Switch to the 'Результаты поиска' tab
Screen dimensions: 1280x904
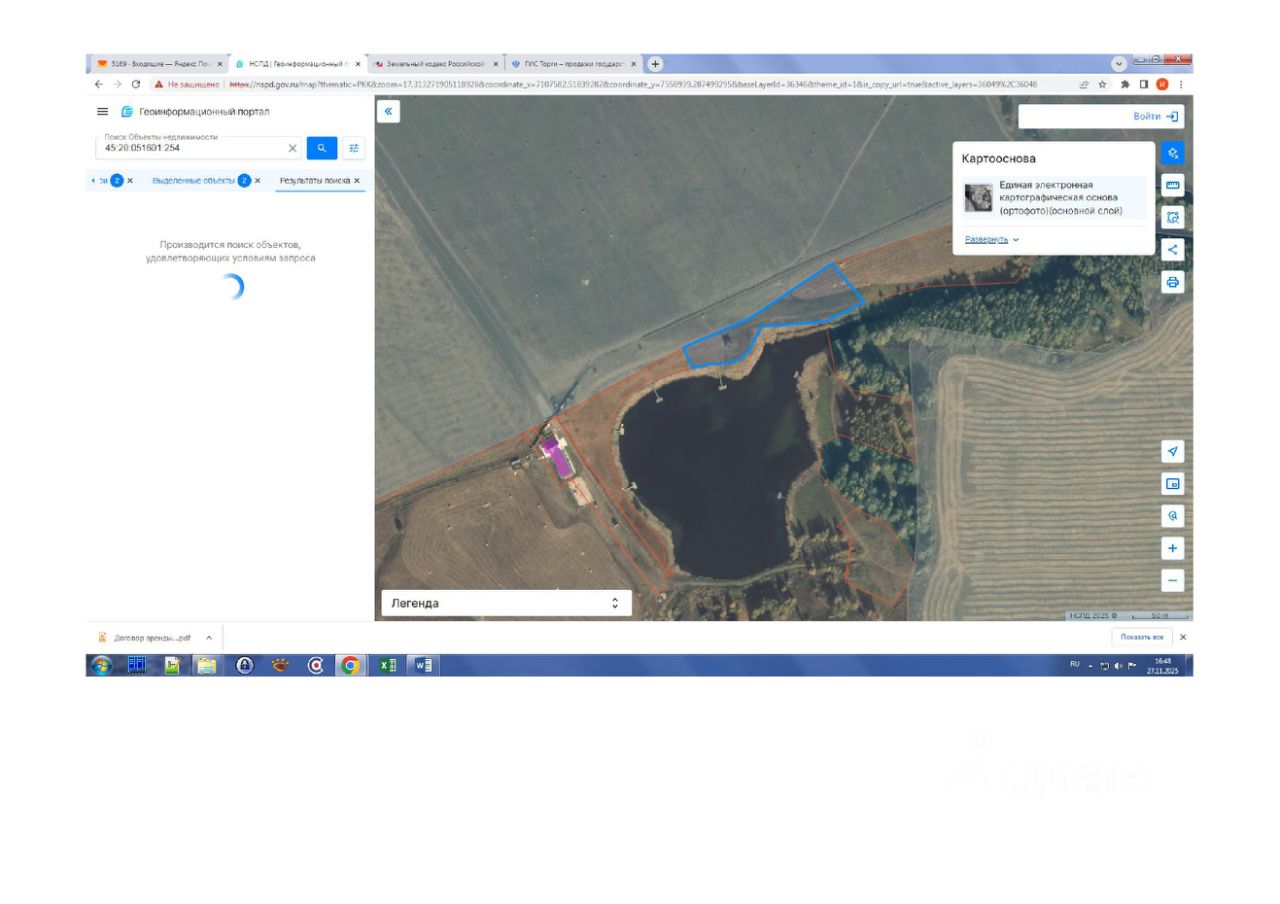[x=315, y=181]
